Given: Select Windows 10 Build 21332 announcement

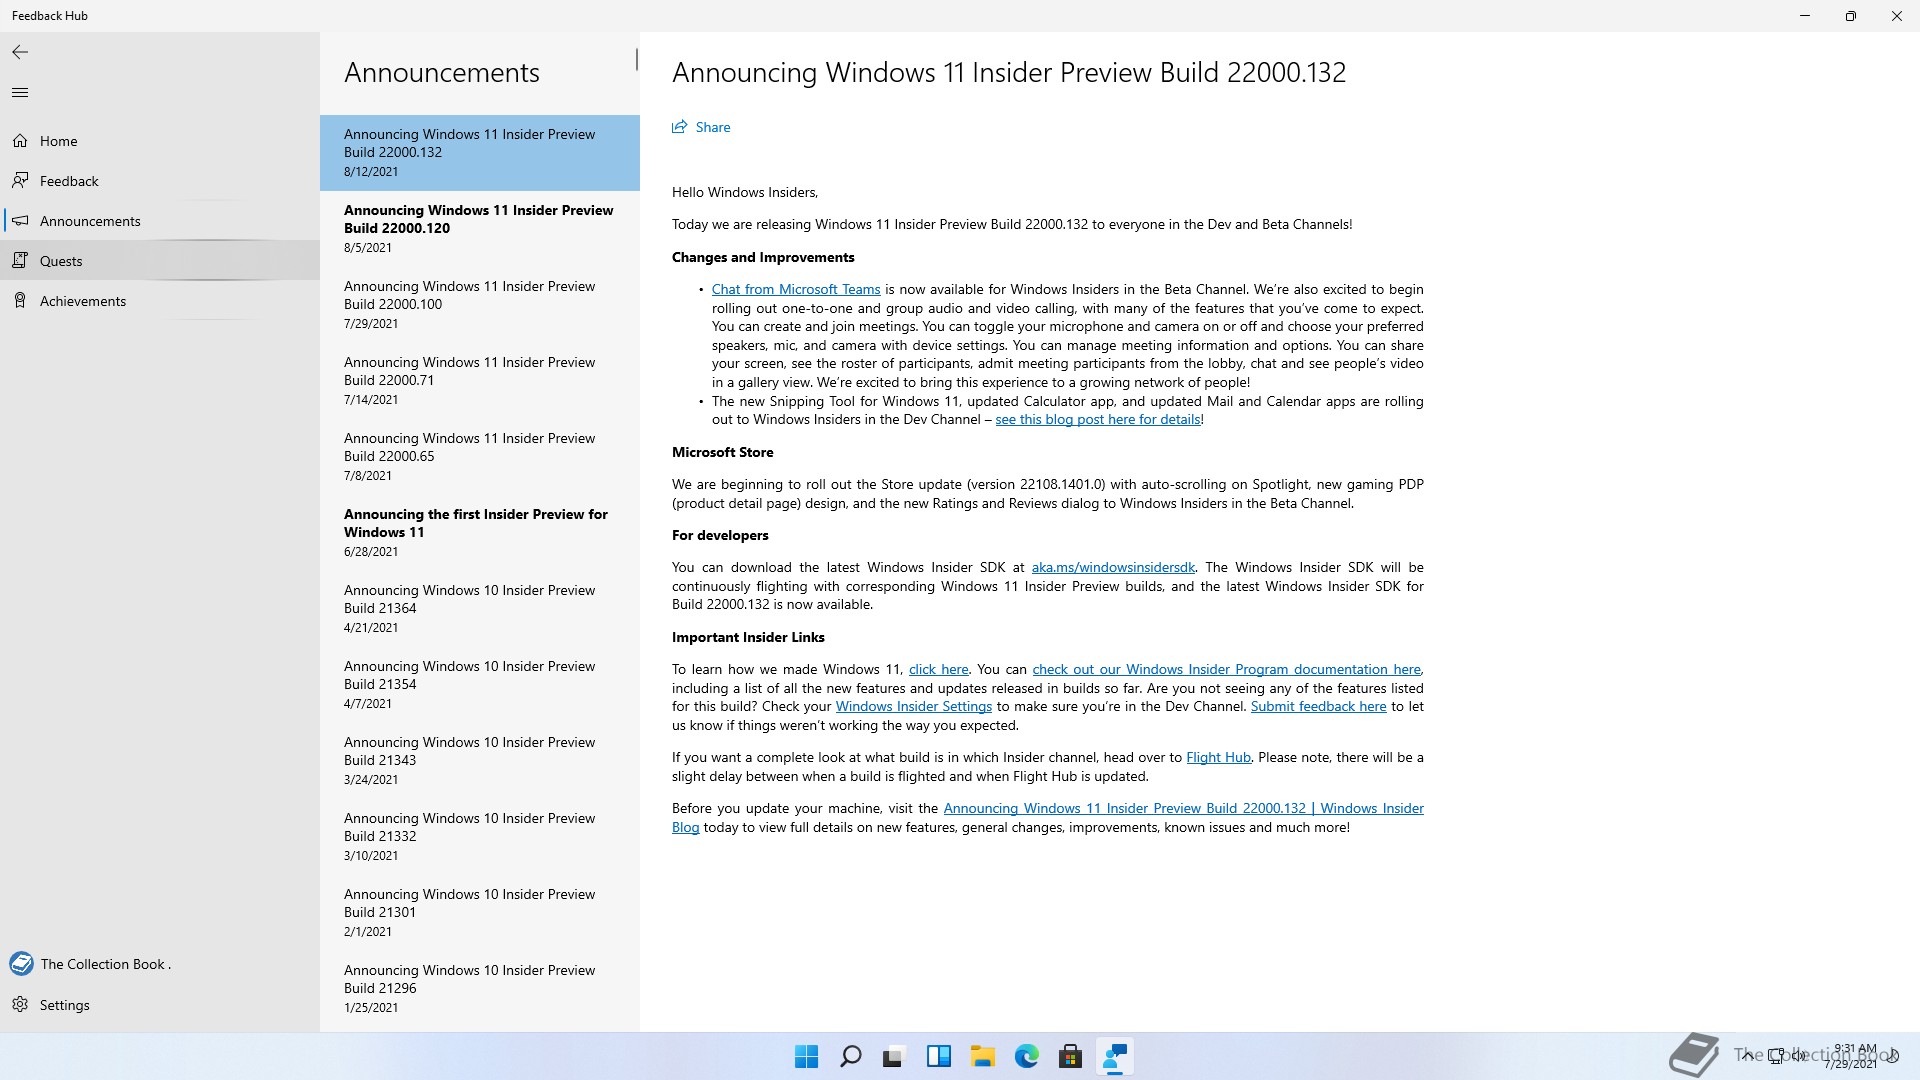Looking at the screenshot, I should [x=480, y=837].
